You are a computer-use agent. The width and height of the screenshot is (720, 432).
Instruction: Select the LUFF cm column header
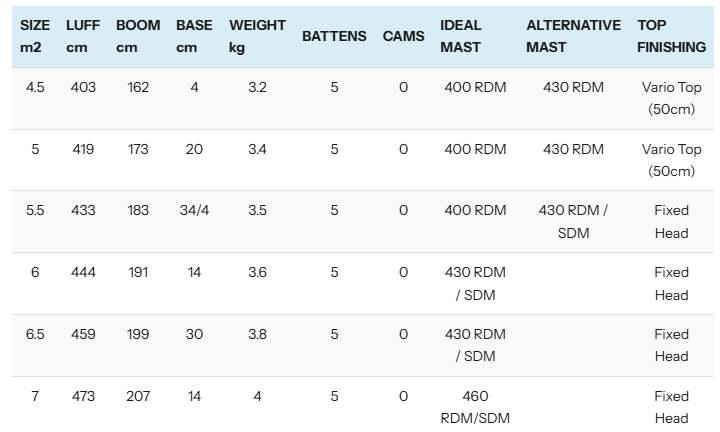click(83, 36)
